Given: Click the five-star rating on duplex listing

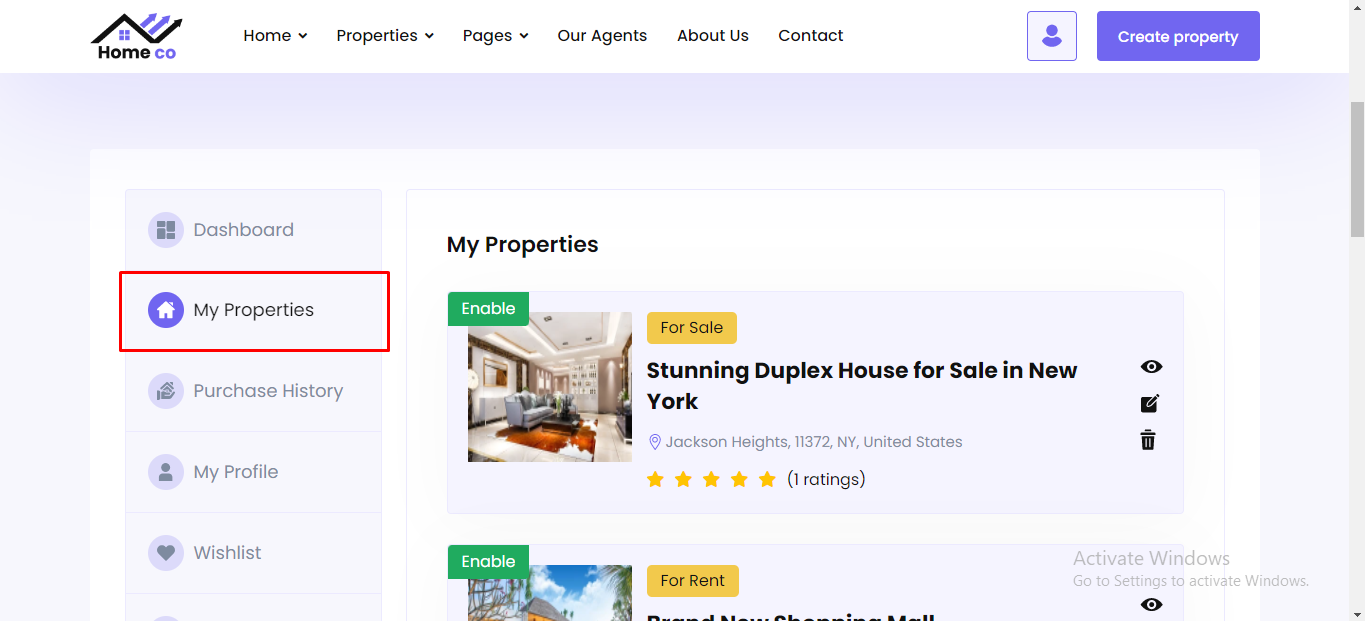Looking at the screenshot, I should pyautogui.click(x=711, y=480).
